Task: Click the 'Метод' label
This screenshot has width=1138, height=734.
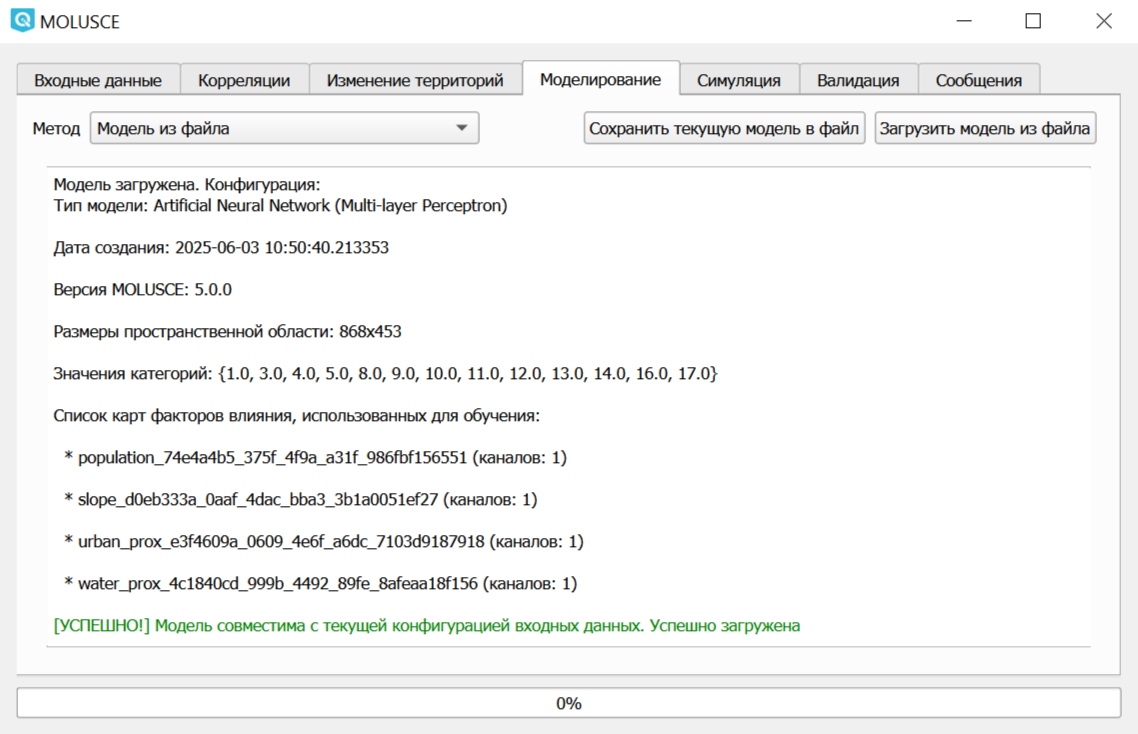Action: [56, 129]
